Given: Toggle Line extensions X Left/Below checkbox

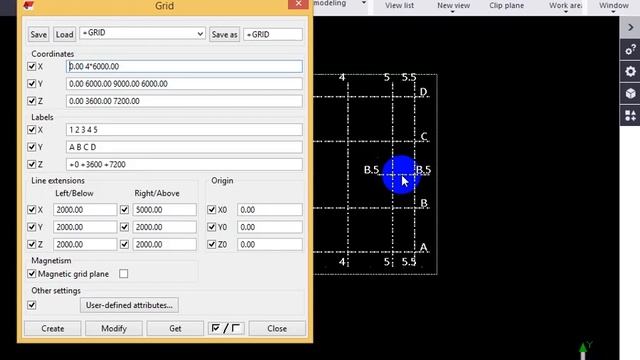Looking at the screenshot, I should [31, 210].
